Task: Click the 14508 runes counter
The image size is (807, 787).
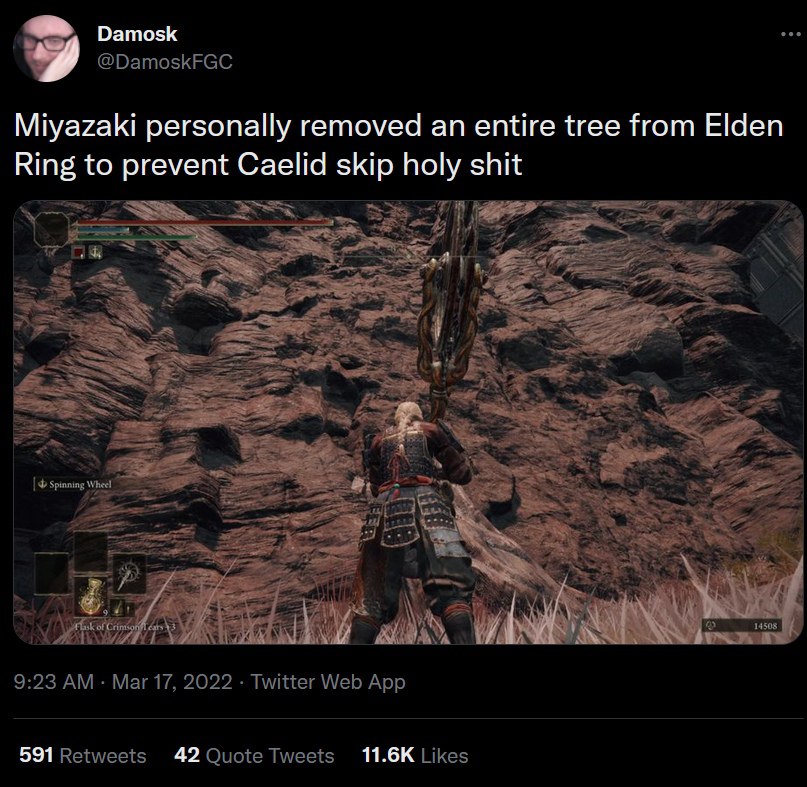Action: click(742, 625)
